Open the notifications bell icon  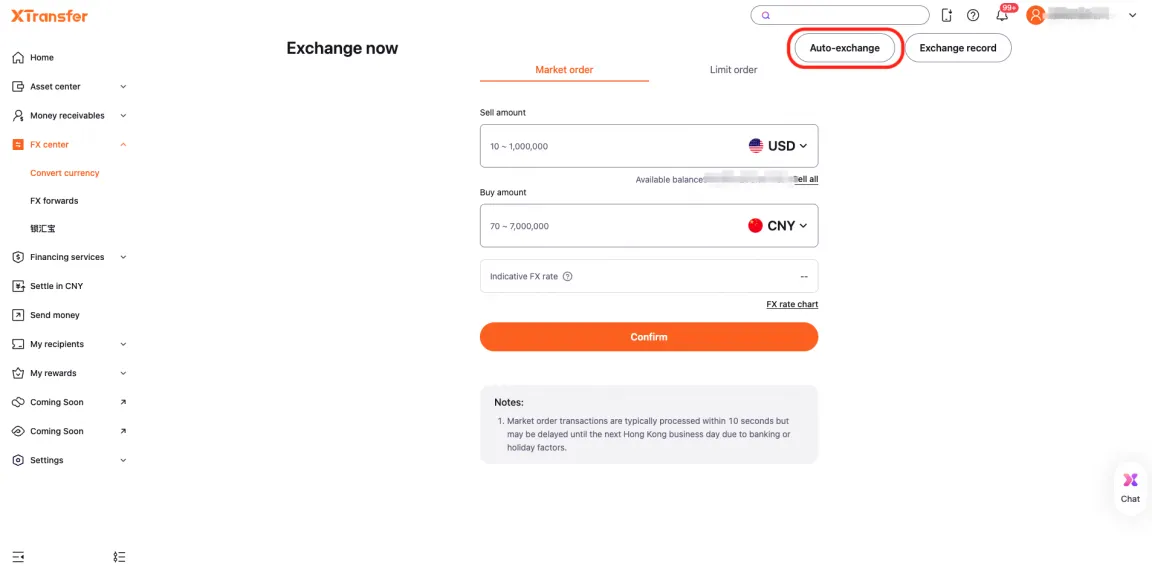[1001, 15]
